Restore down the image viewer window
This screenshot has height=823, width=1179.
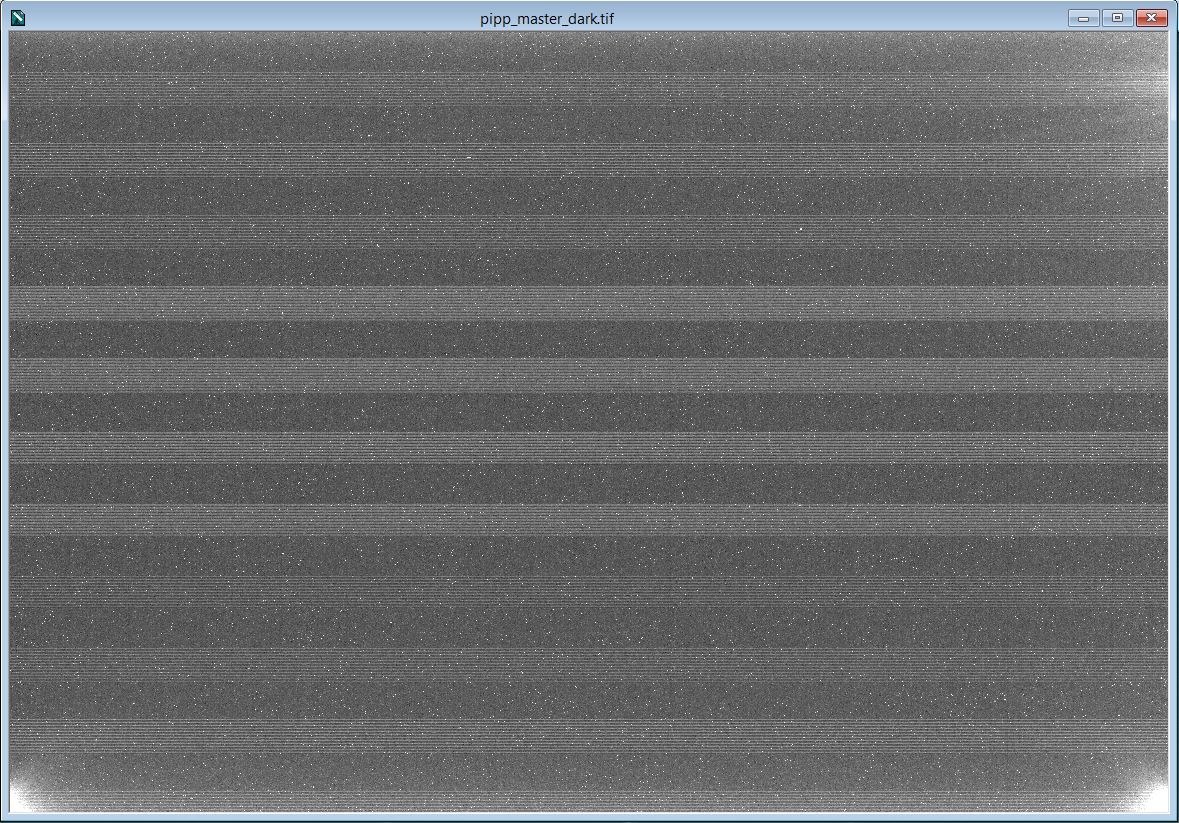click(1116, 17)
